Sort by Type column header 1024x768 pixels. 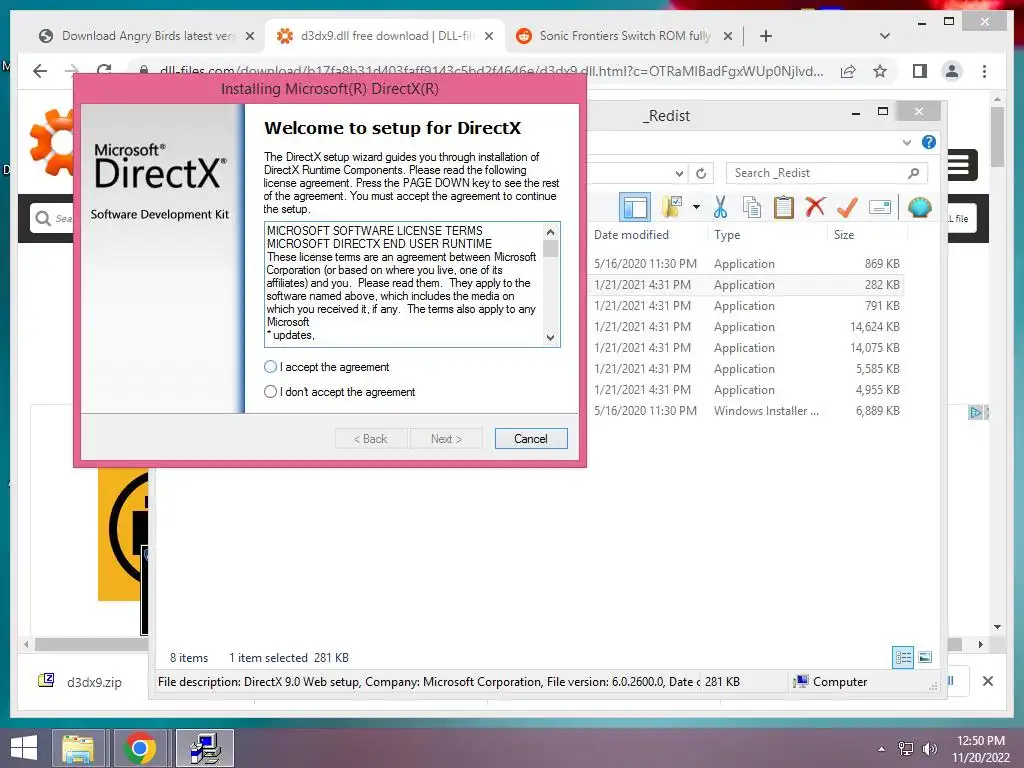click(x=727, y=234)
